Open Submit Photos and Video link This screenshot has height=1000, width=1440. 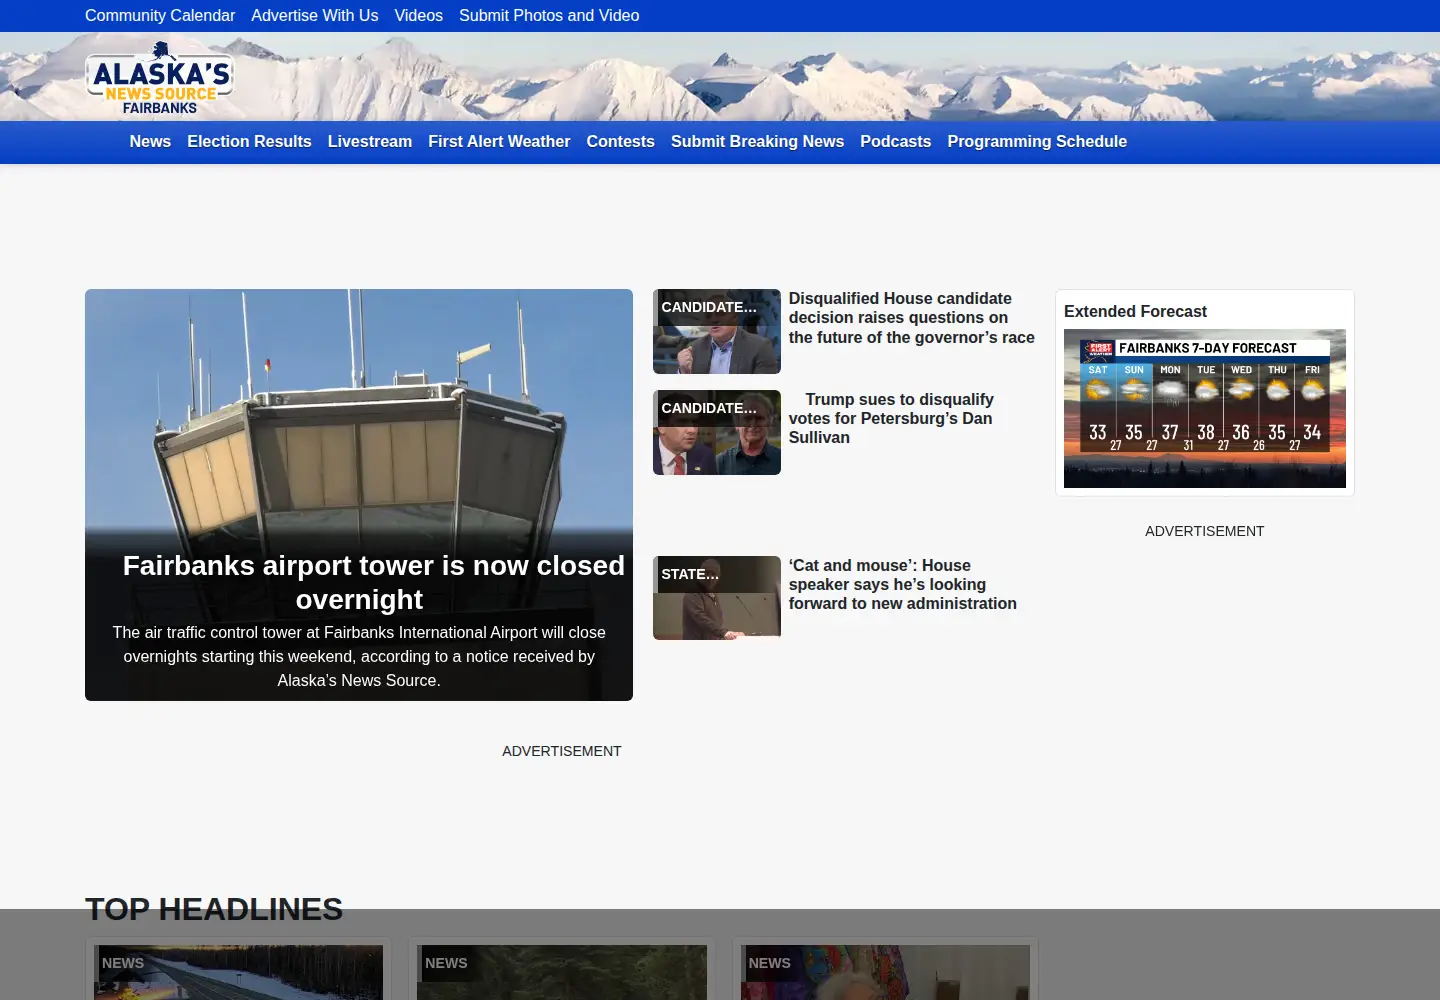pyautogui.click(x=549, y=16)
